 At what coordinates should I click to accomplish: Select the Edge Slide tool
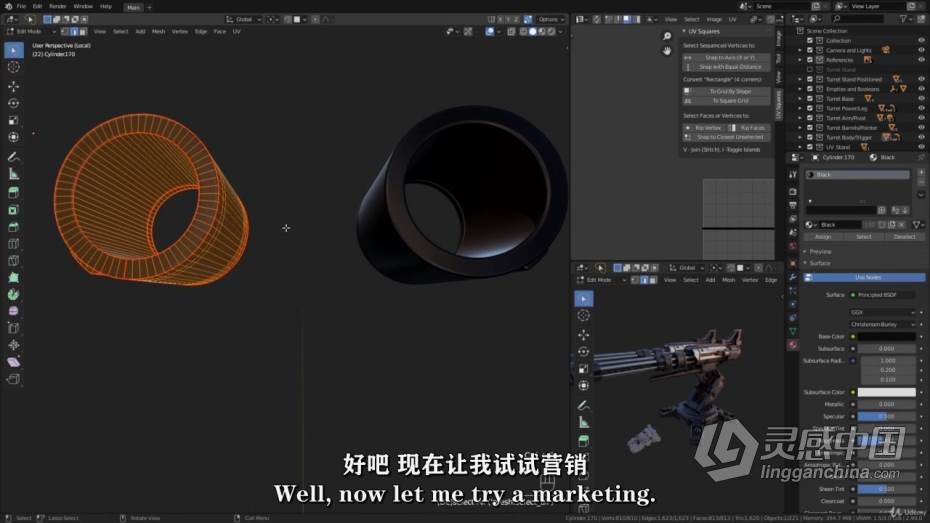[14, 328]
